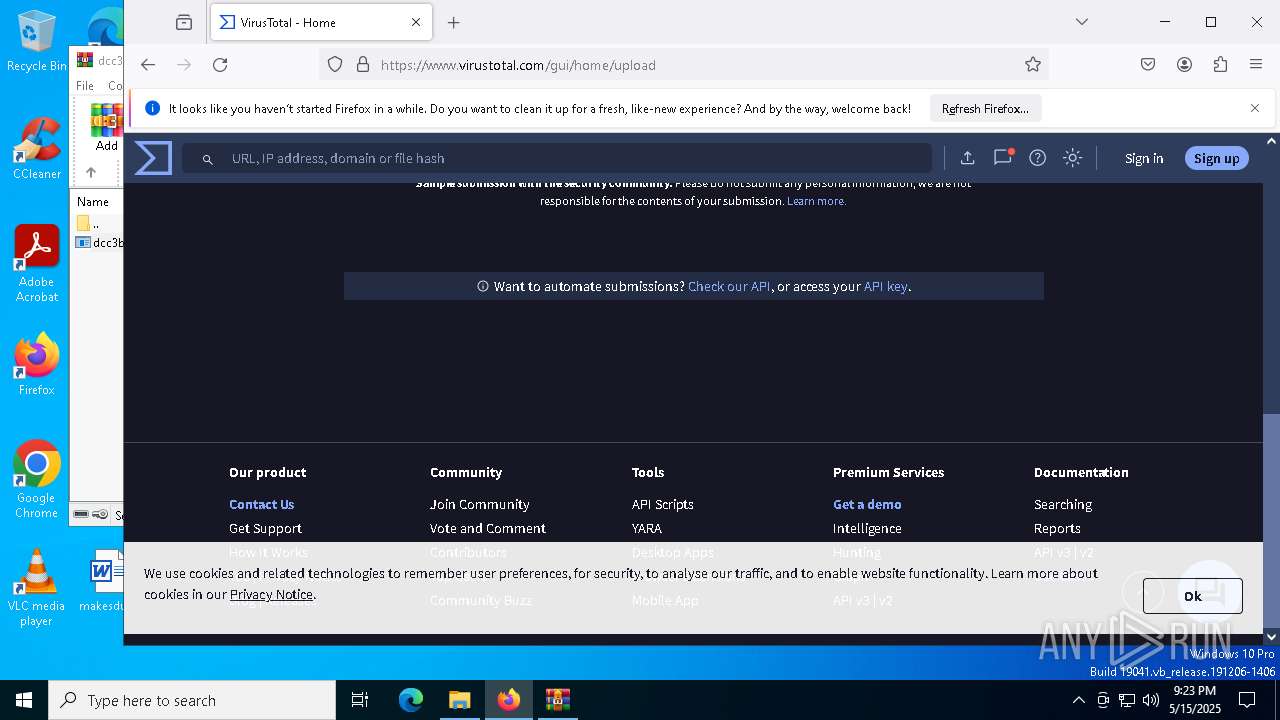The height and width of the screenshot is (720, 1280).
Task: Open the Learn more link
Action: (816, 201)
